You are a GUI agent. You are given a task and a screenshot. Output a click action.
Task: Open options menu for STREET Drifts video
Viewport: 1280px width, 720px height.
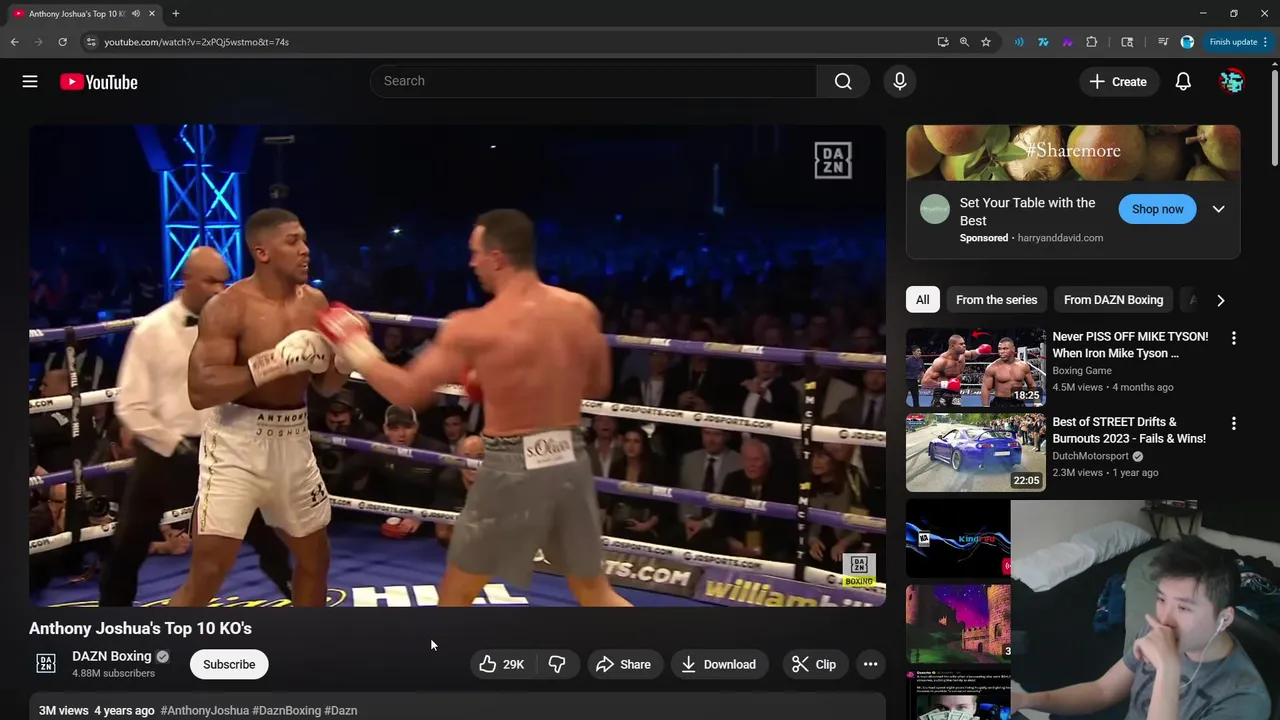pyautogui.click(x=1233, y=423)
